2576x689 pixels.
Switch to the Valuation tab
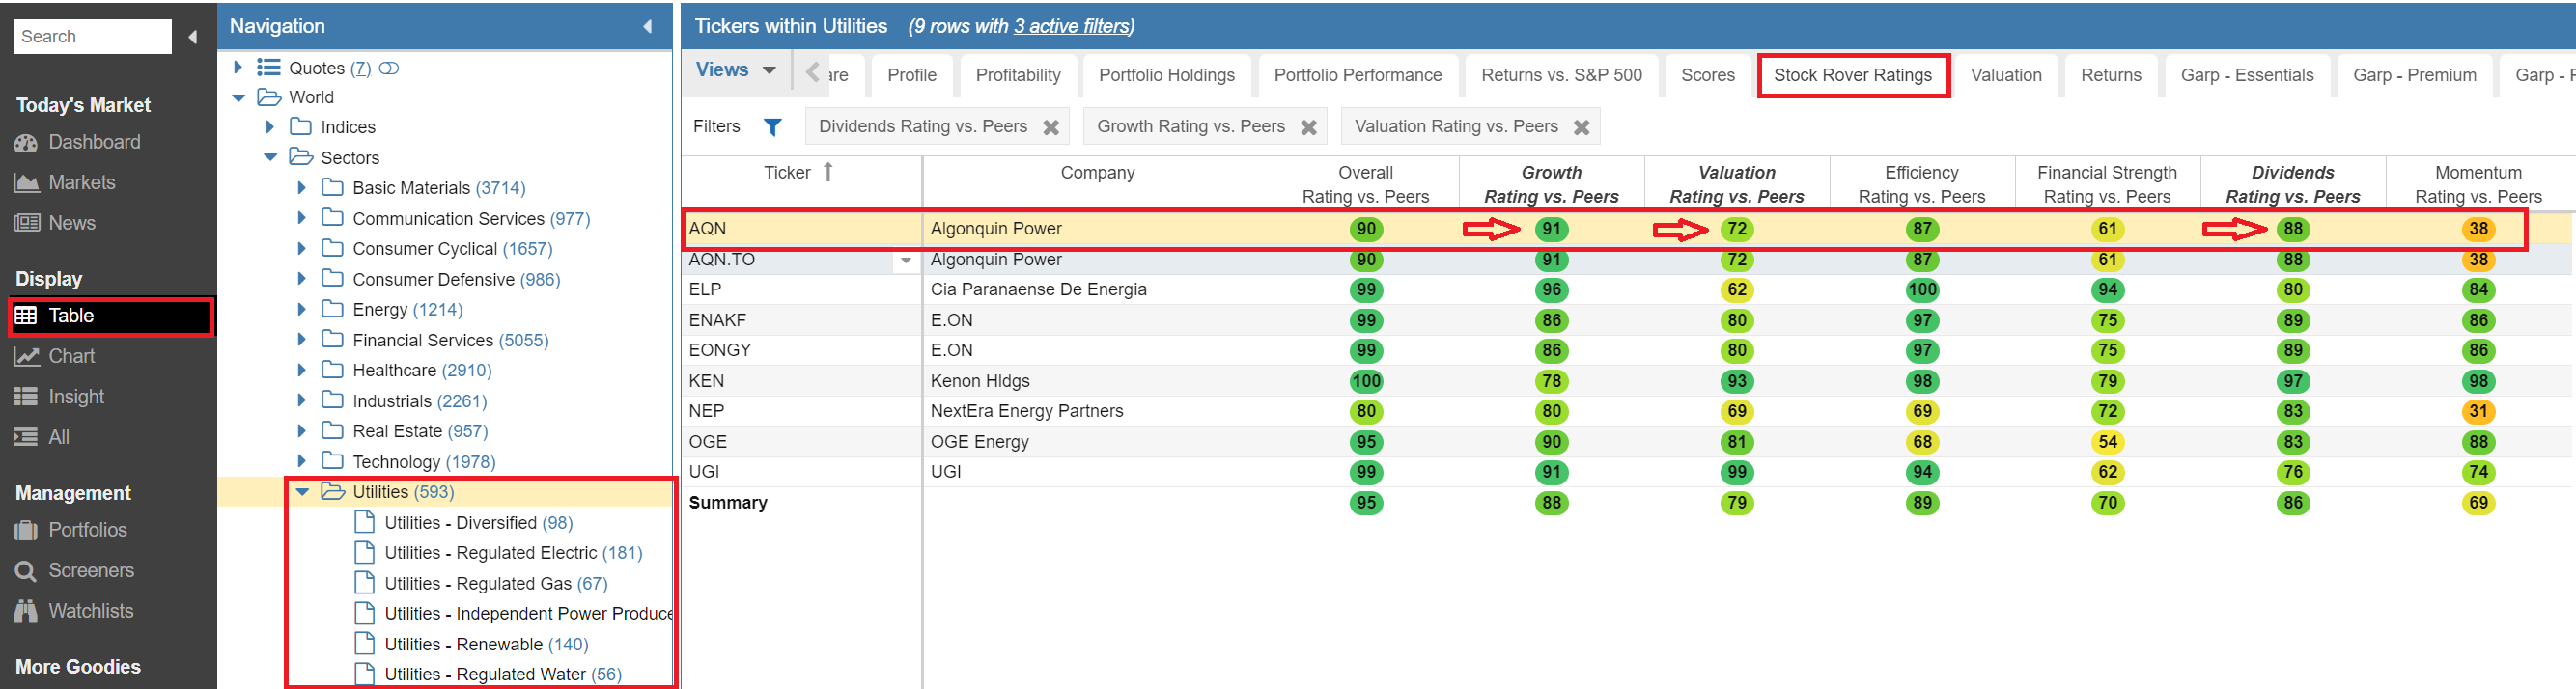click(x=2005, y=75)
